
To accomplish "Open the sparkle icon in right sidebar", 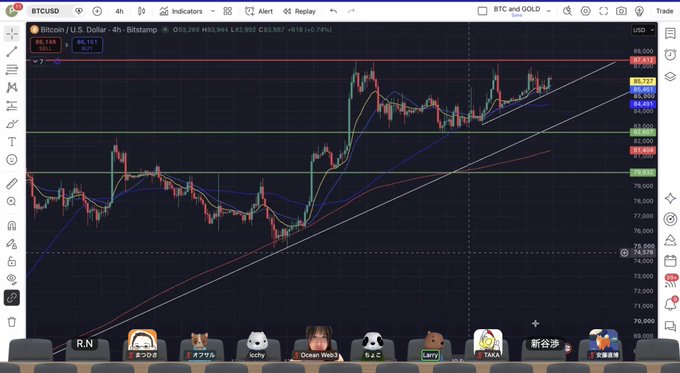I will tap(670, 198).
